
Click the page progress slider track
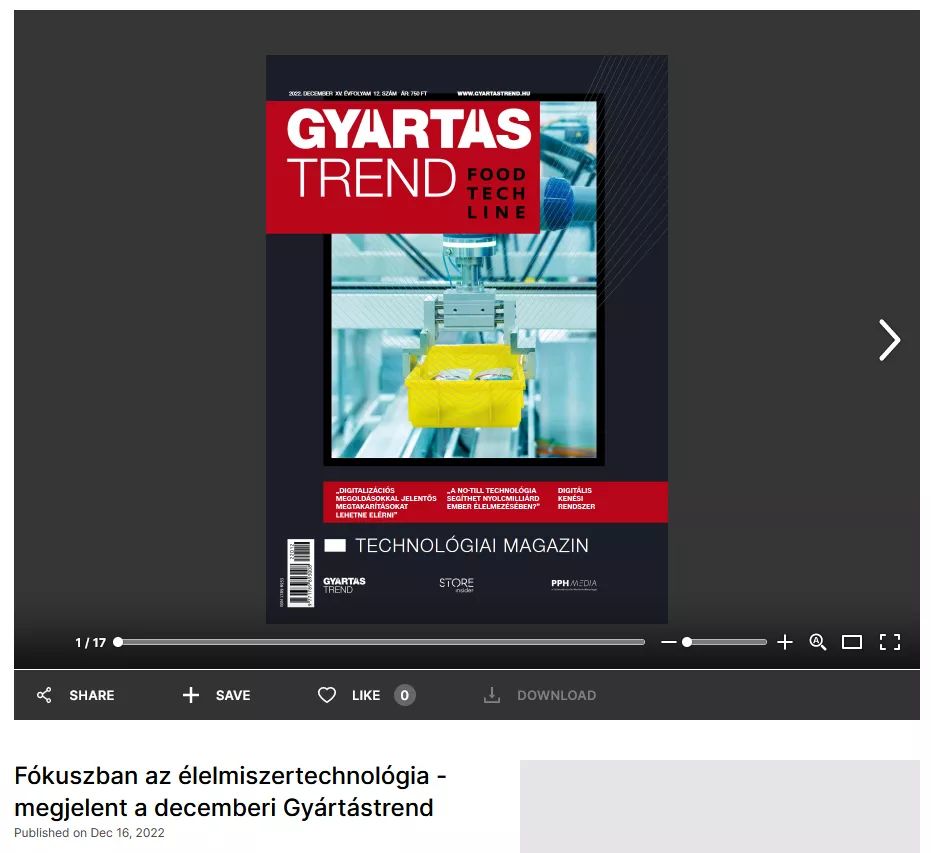tap(381, 642)
